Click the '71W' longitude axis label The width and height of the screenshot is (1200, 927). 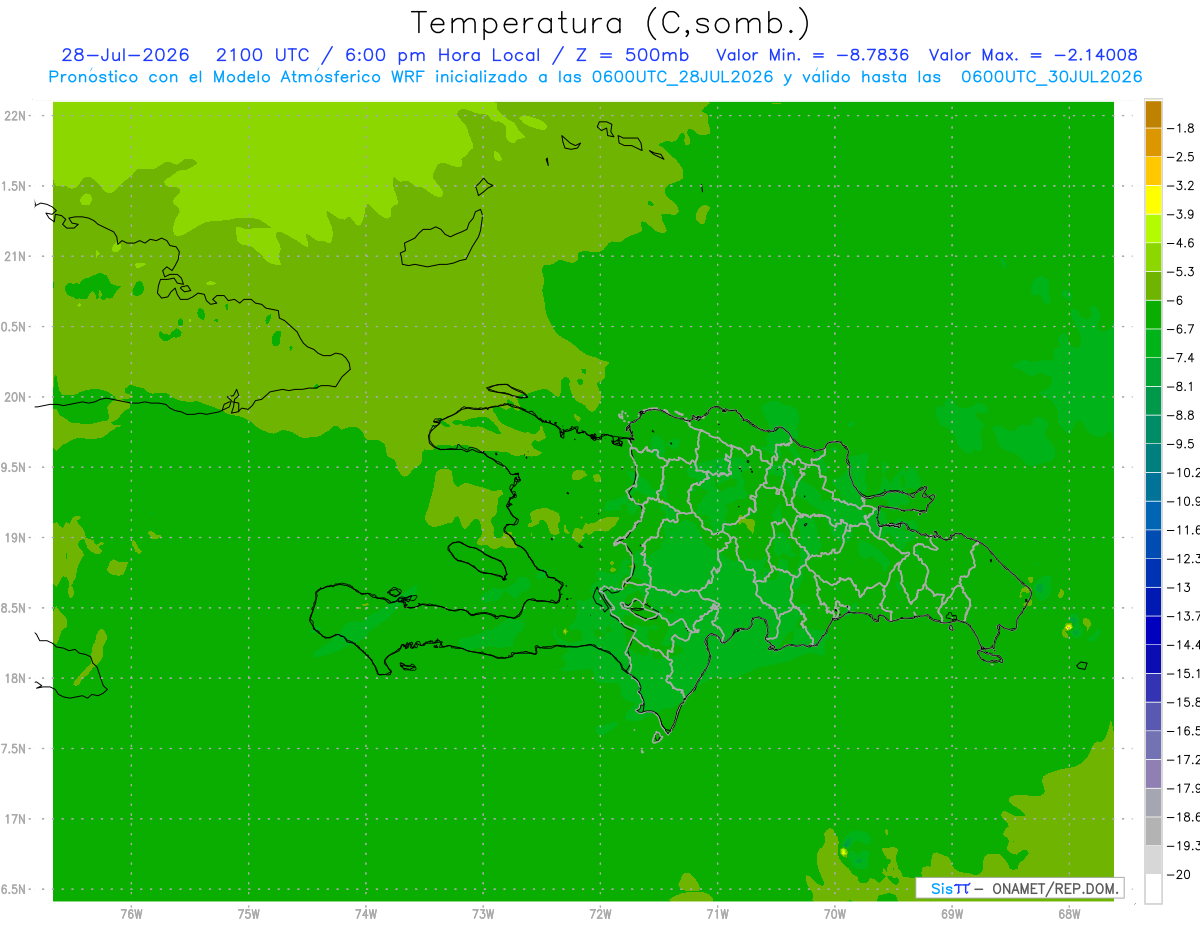coord(717,914)
